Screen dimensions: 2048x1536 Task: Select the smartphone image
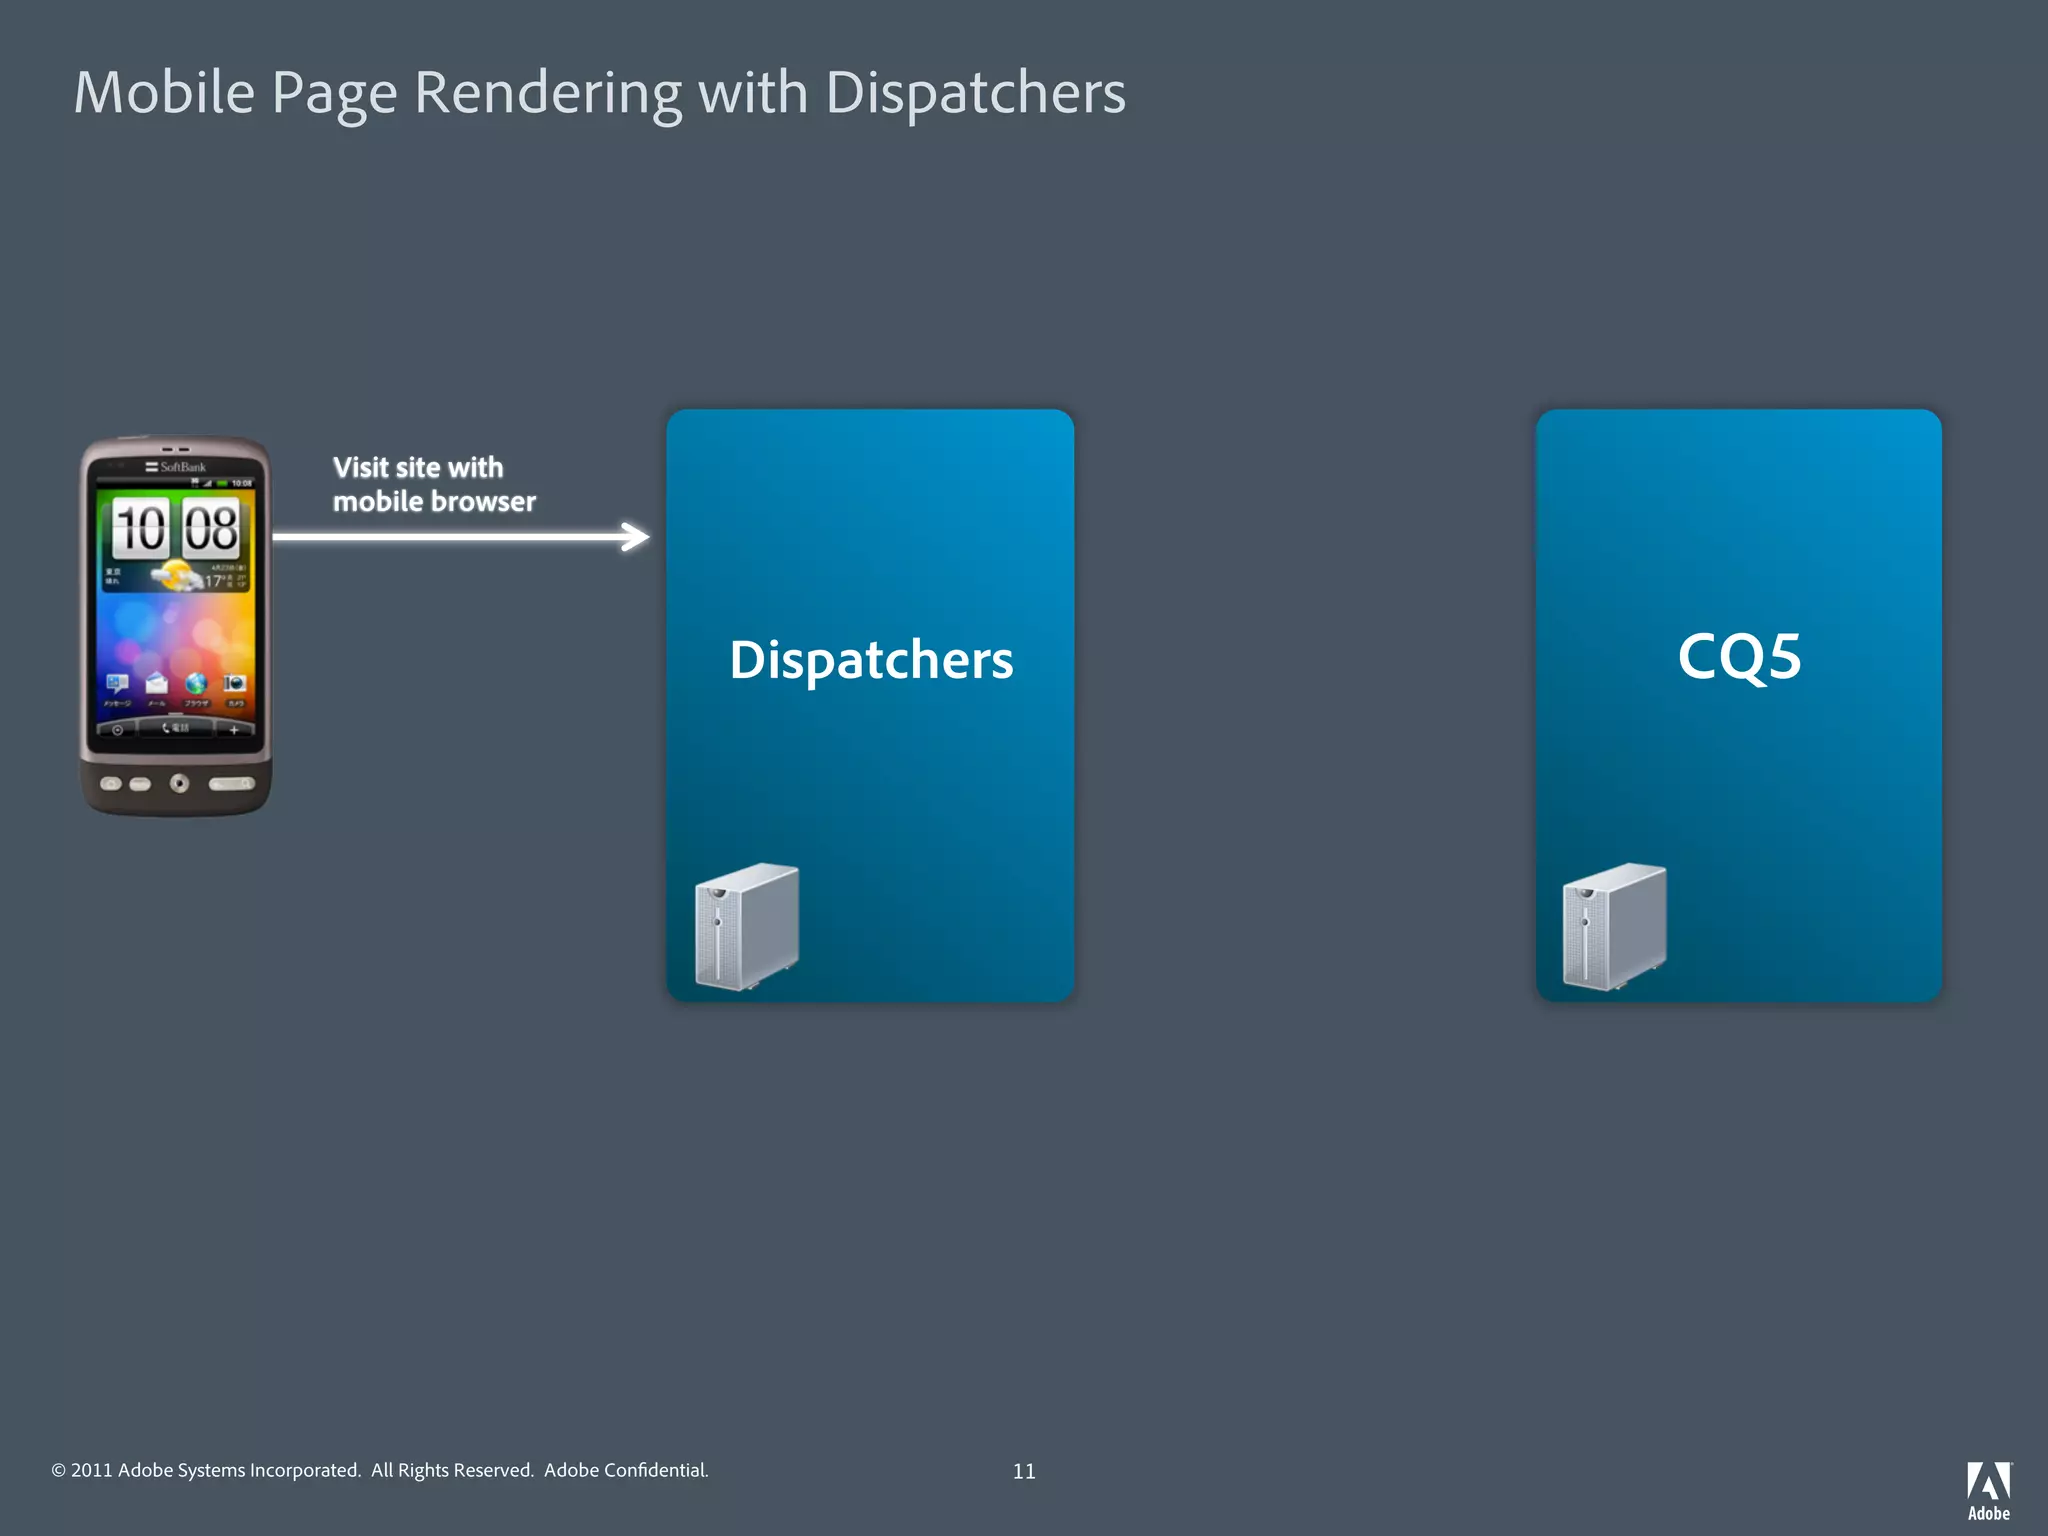tap(176, 626)
